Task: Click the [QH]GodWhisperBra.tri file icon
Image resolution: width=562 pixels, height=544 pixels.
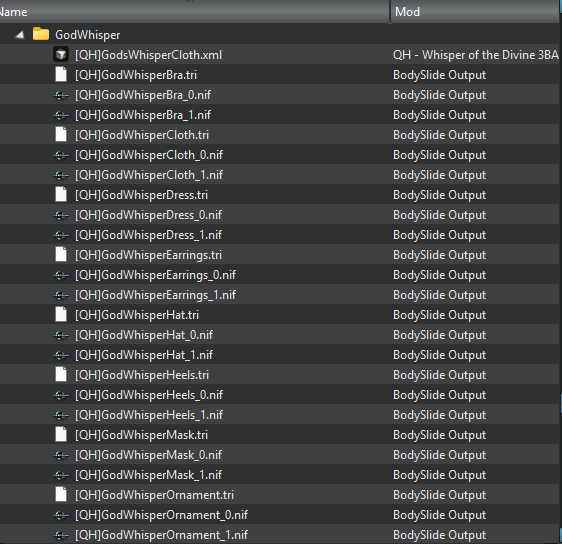Action: point(61,75)
